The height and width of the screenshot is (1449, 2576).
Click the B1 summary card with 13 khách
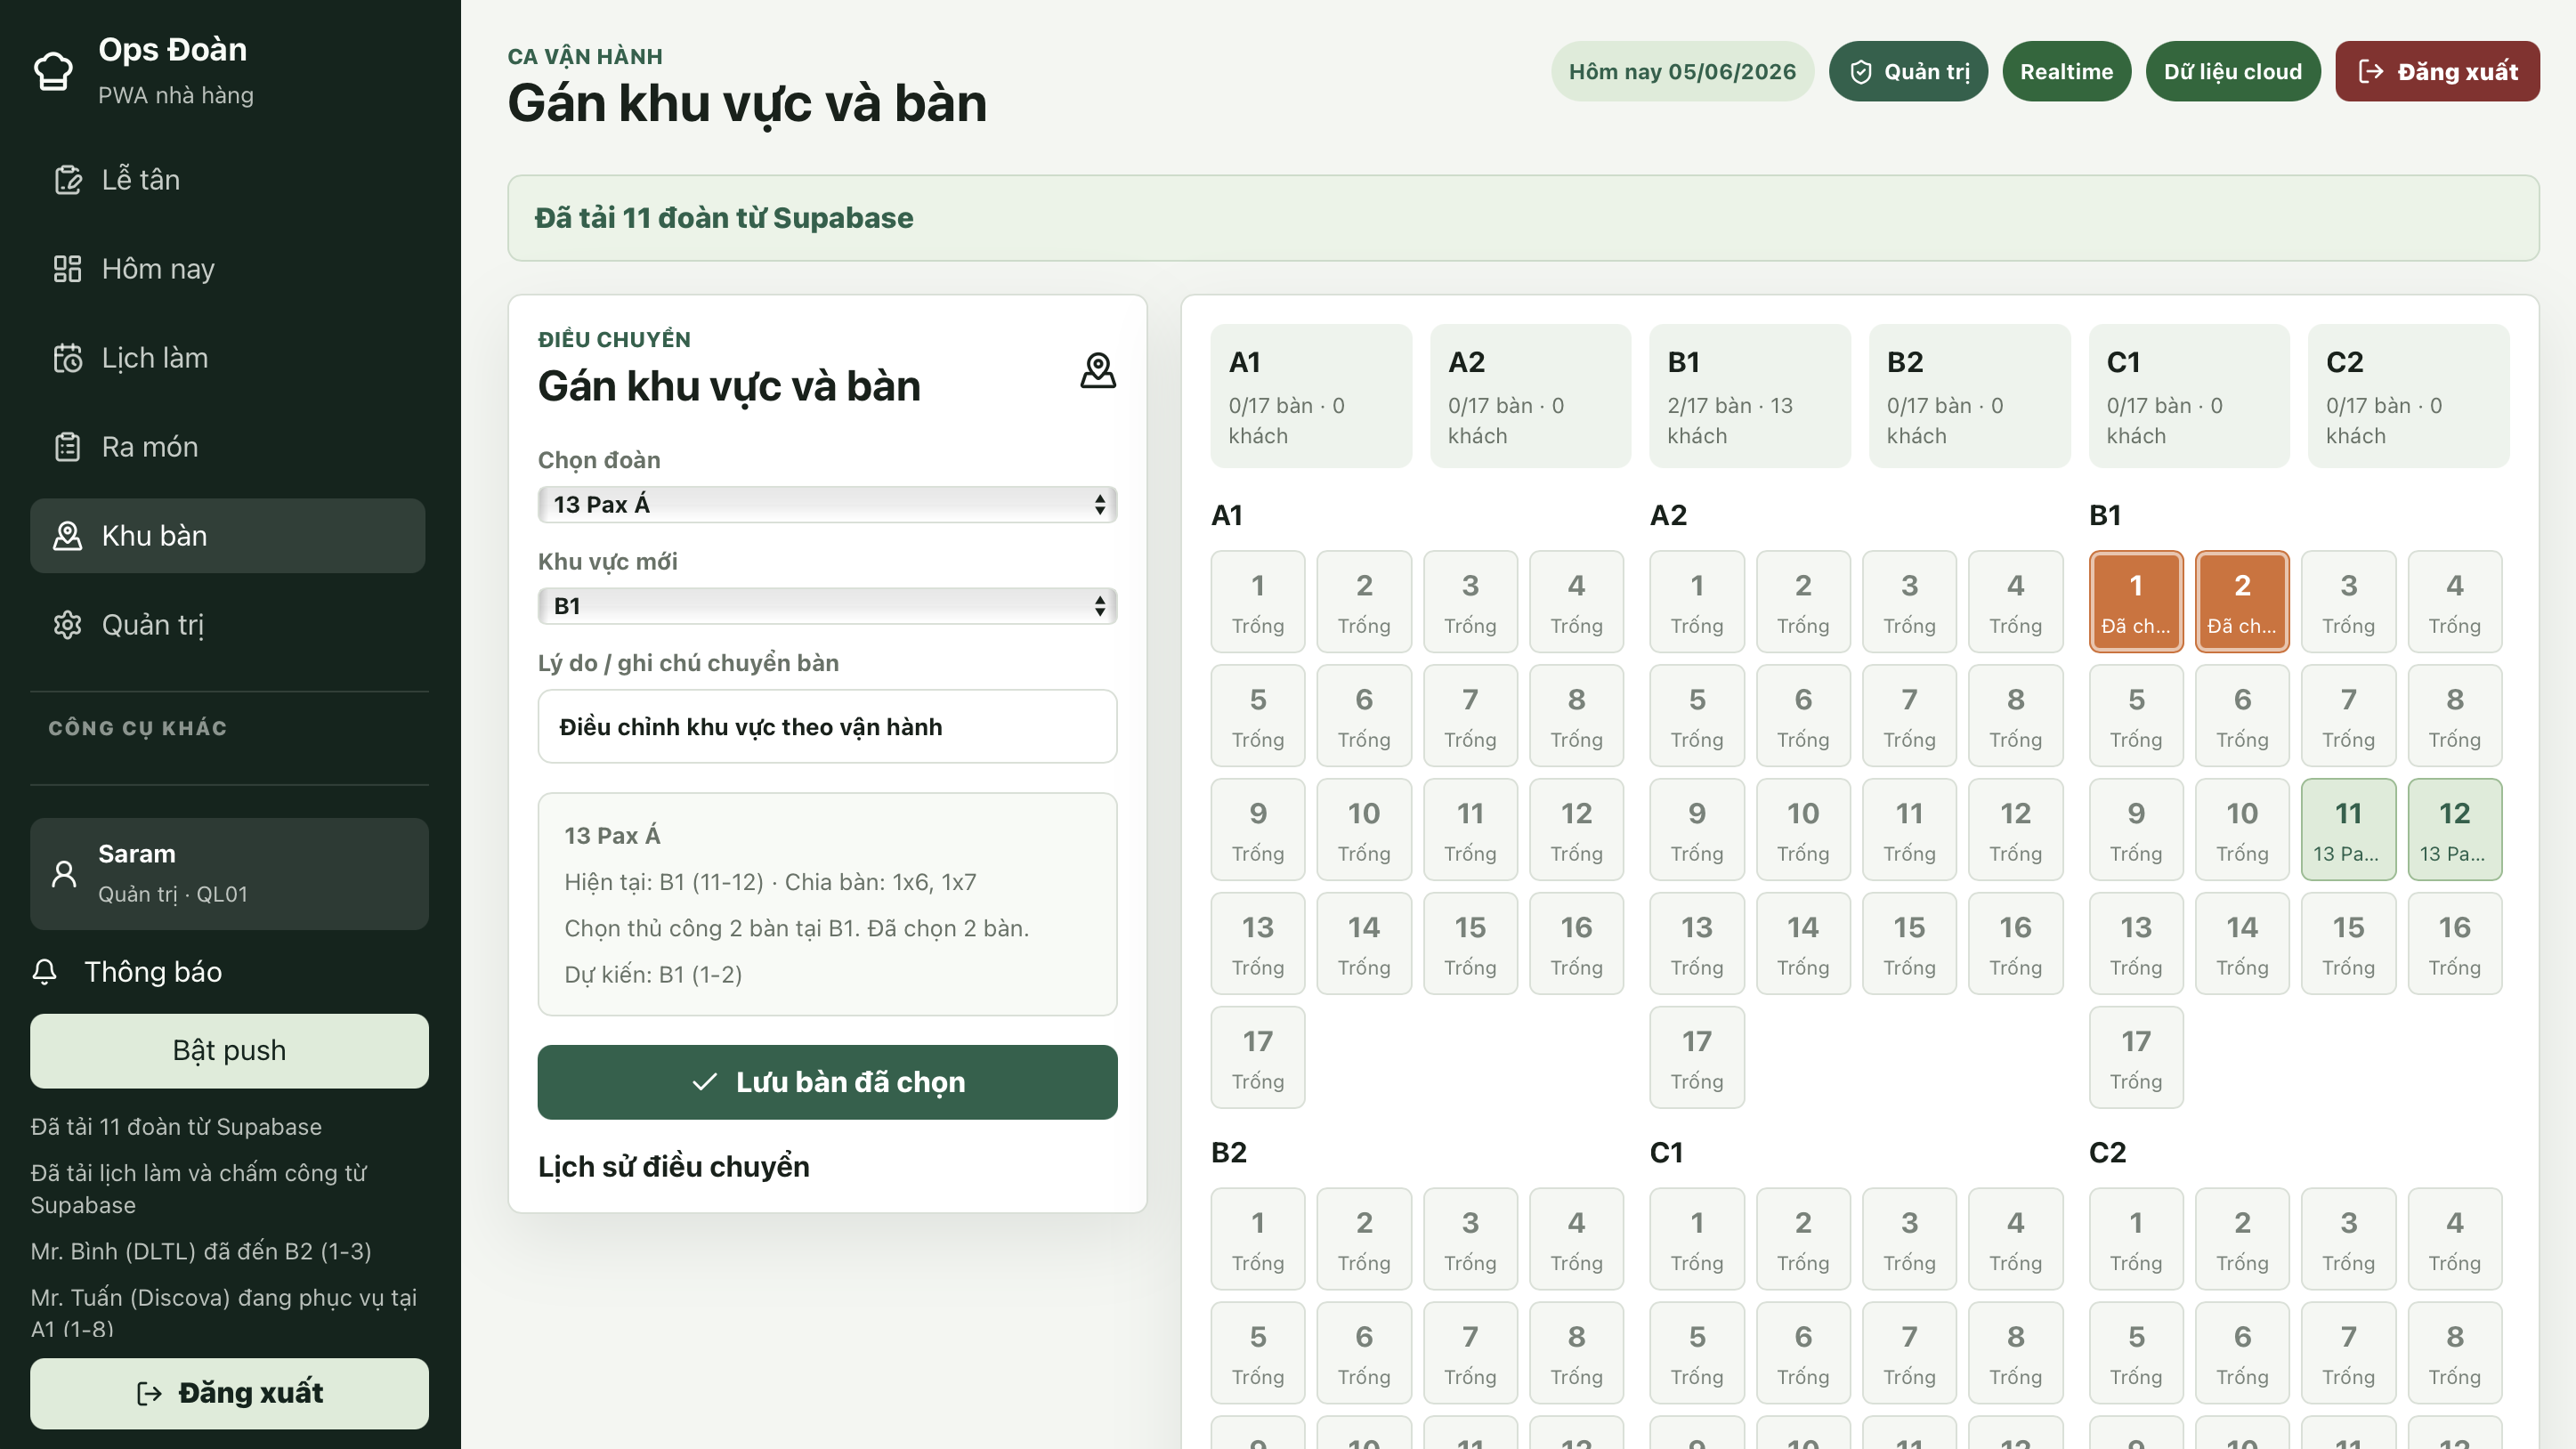(1749, 396)
